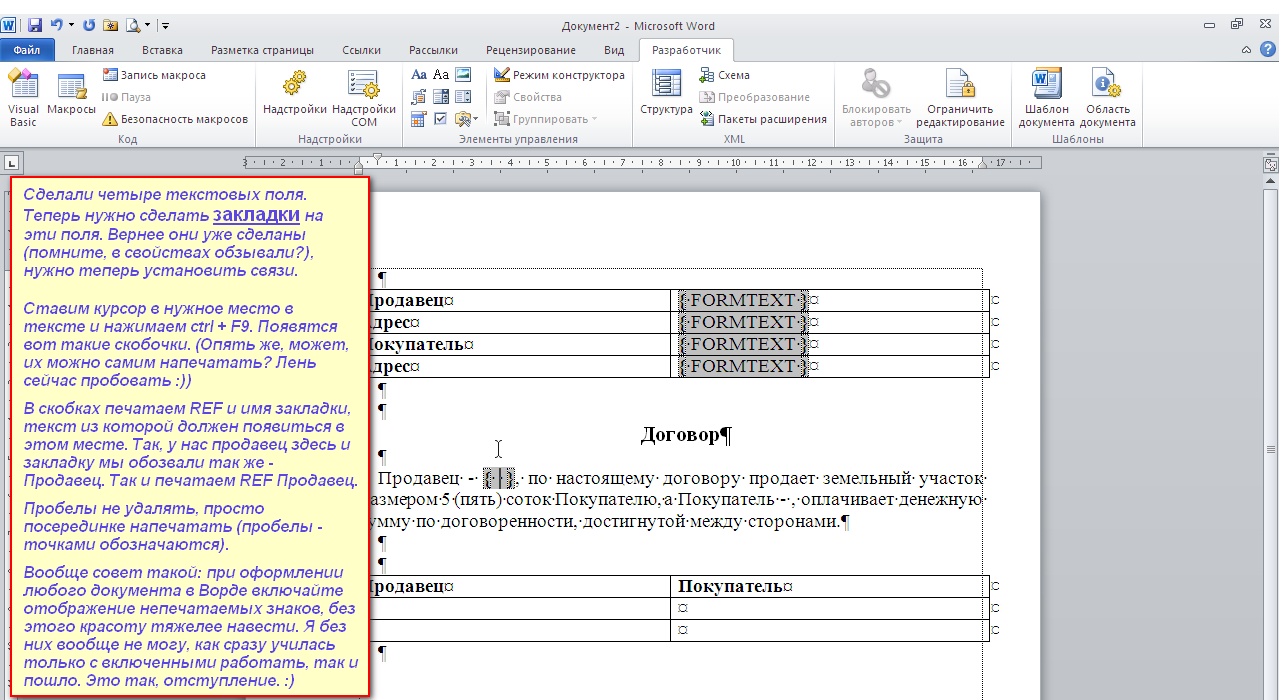Save document from quick access toolbar
The width and height of the screenshot is (1280, 700).
(x=35, y=25)
